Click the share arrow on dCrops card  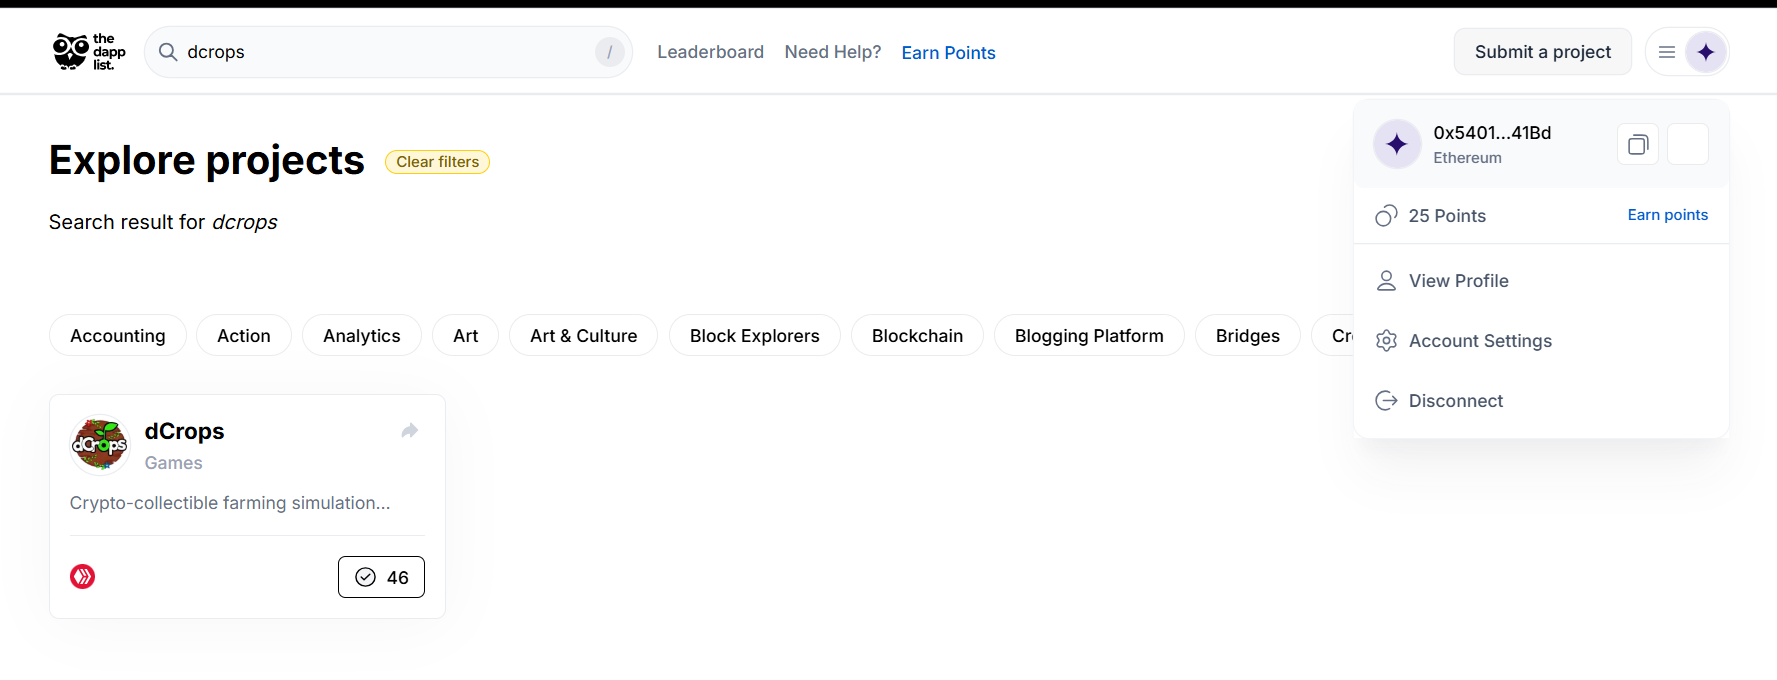tap(410, 431)
